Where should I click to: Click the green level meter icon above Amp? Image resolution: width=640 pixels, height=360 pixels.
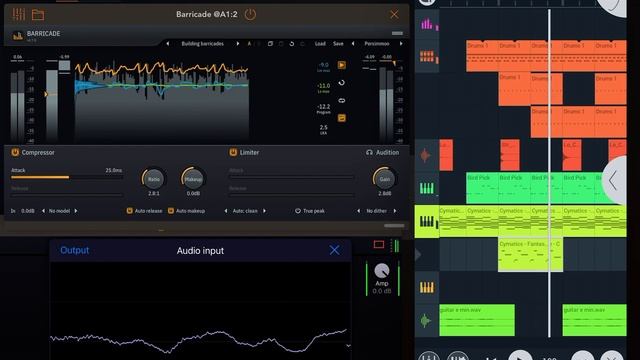395,246
